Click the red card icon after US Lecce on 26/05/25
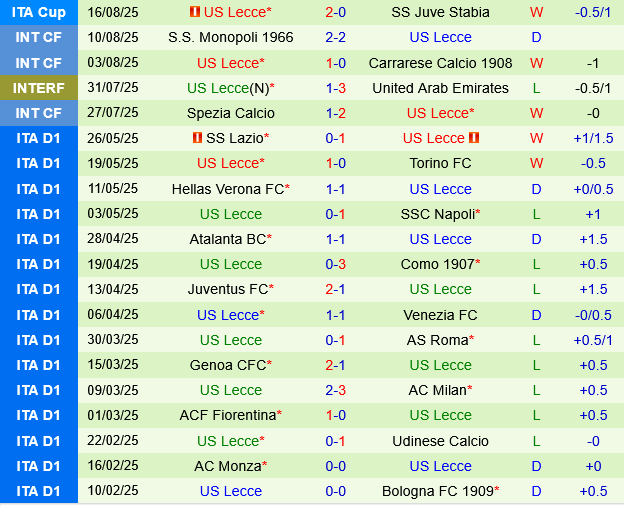The height and width of the screenshot is (506, 624). (474, 138)
